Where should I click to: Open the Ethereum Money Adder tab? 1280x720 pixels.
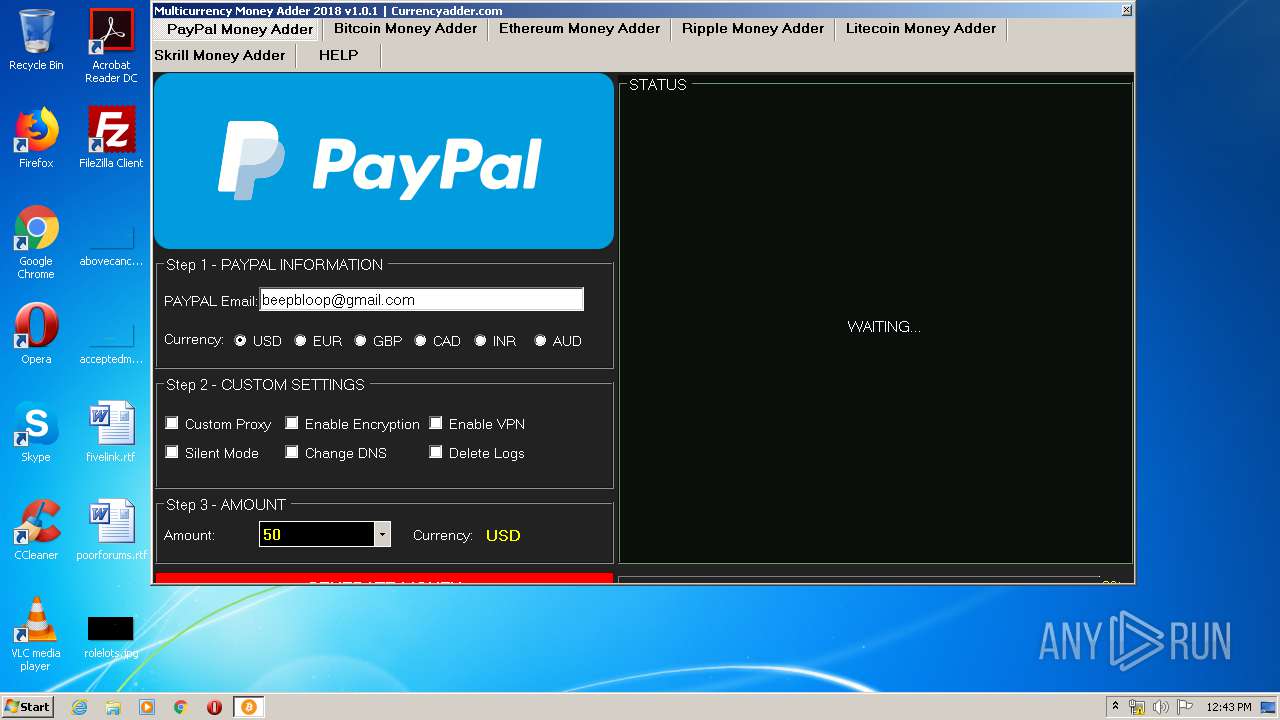click(x=579, y=29)
